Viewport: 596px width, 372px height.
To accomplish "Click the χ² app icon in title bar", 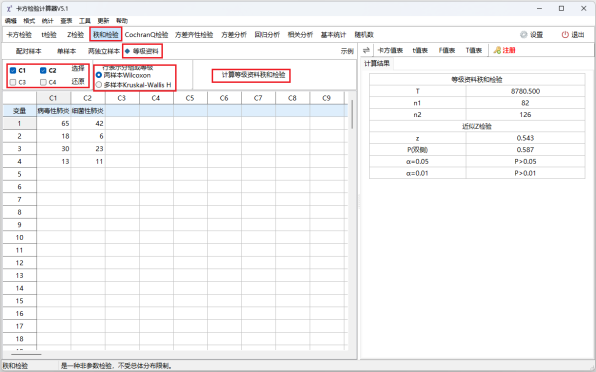I will pyautogui.click(x=9, y=8).
